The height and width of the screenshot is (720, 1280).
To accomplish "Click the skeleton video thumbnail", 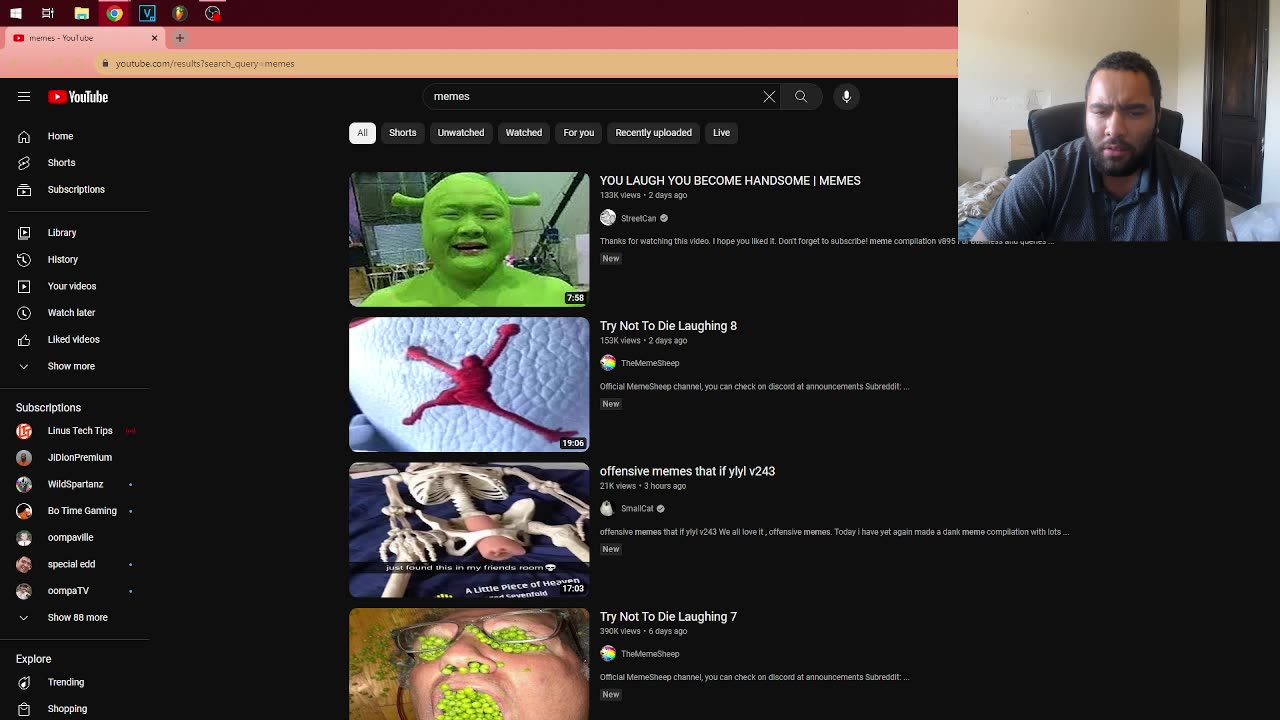I will coord(469,530).
